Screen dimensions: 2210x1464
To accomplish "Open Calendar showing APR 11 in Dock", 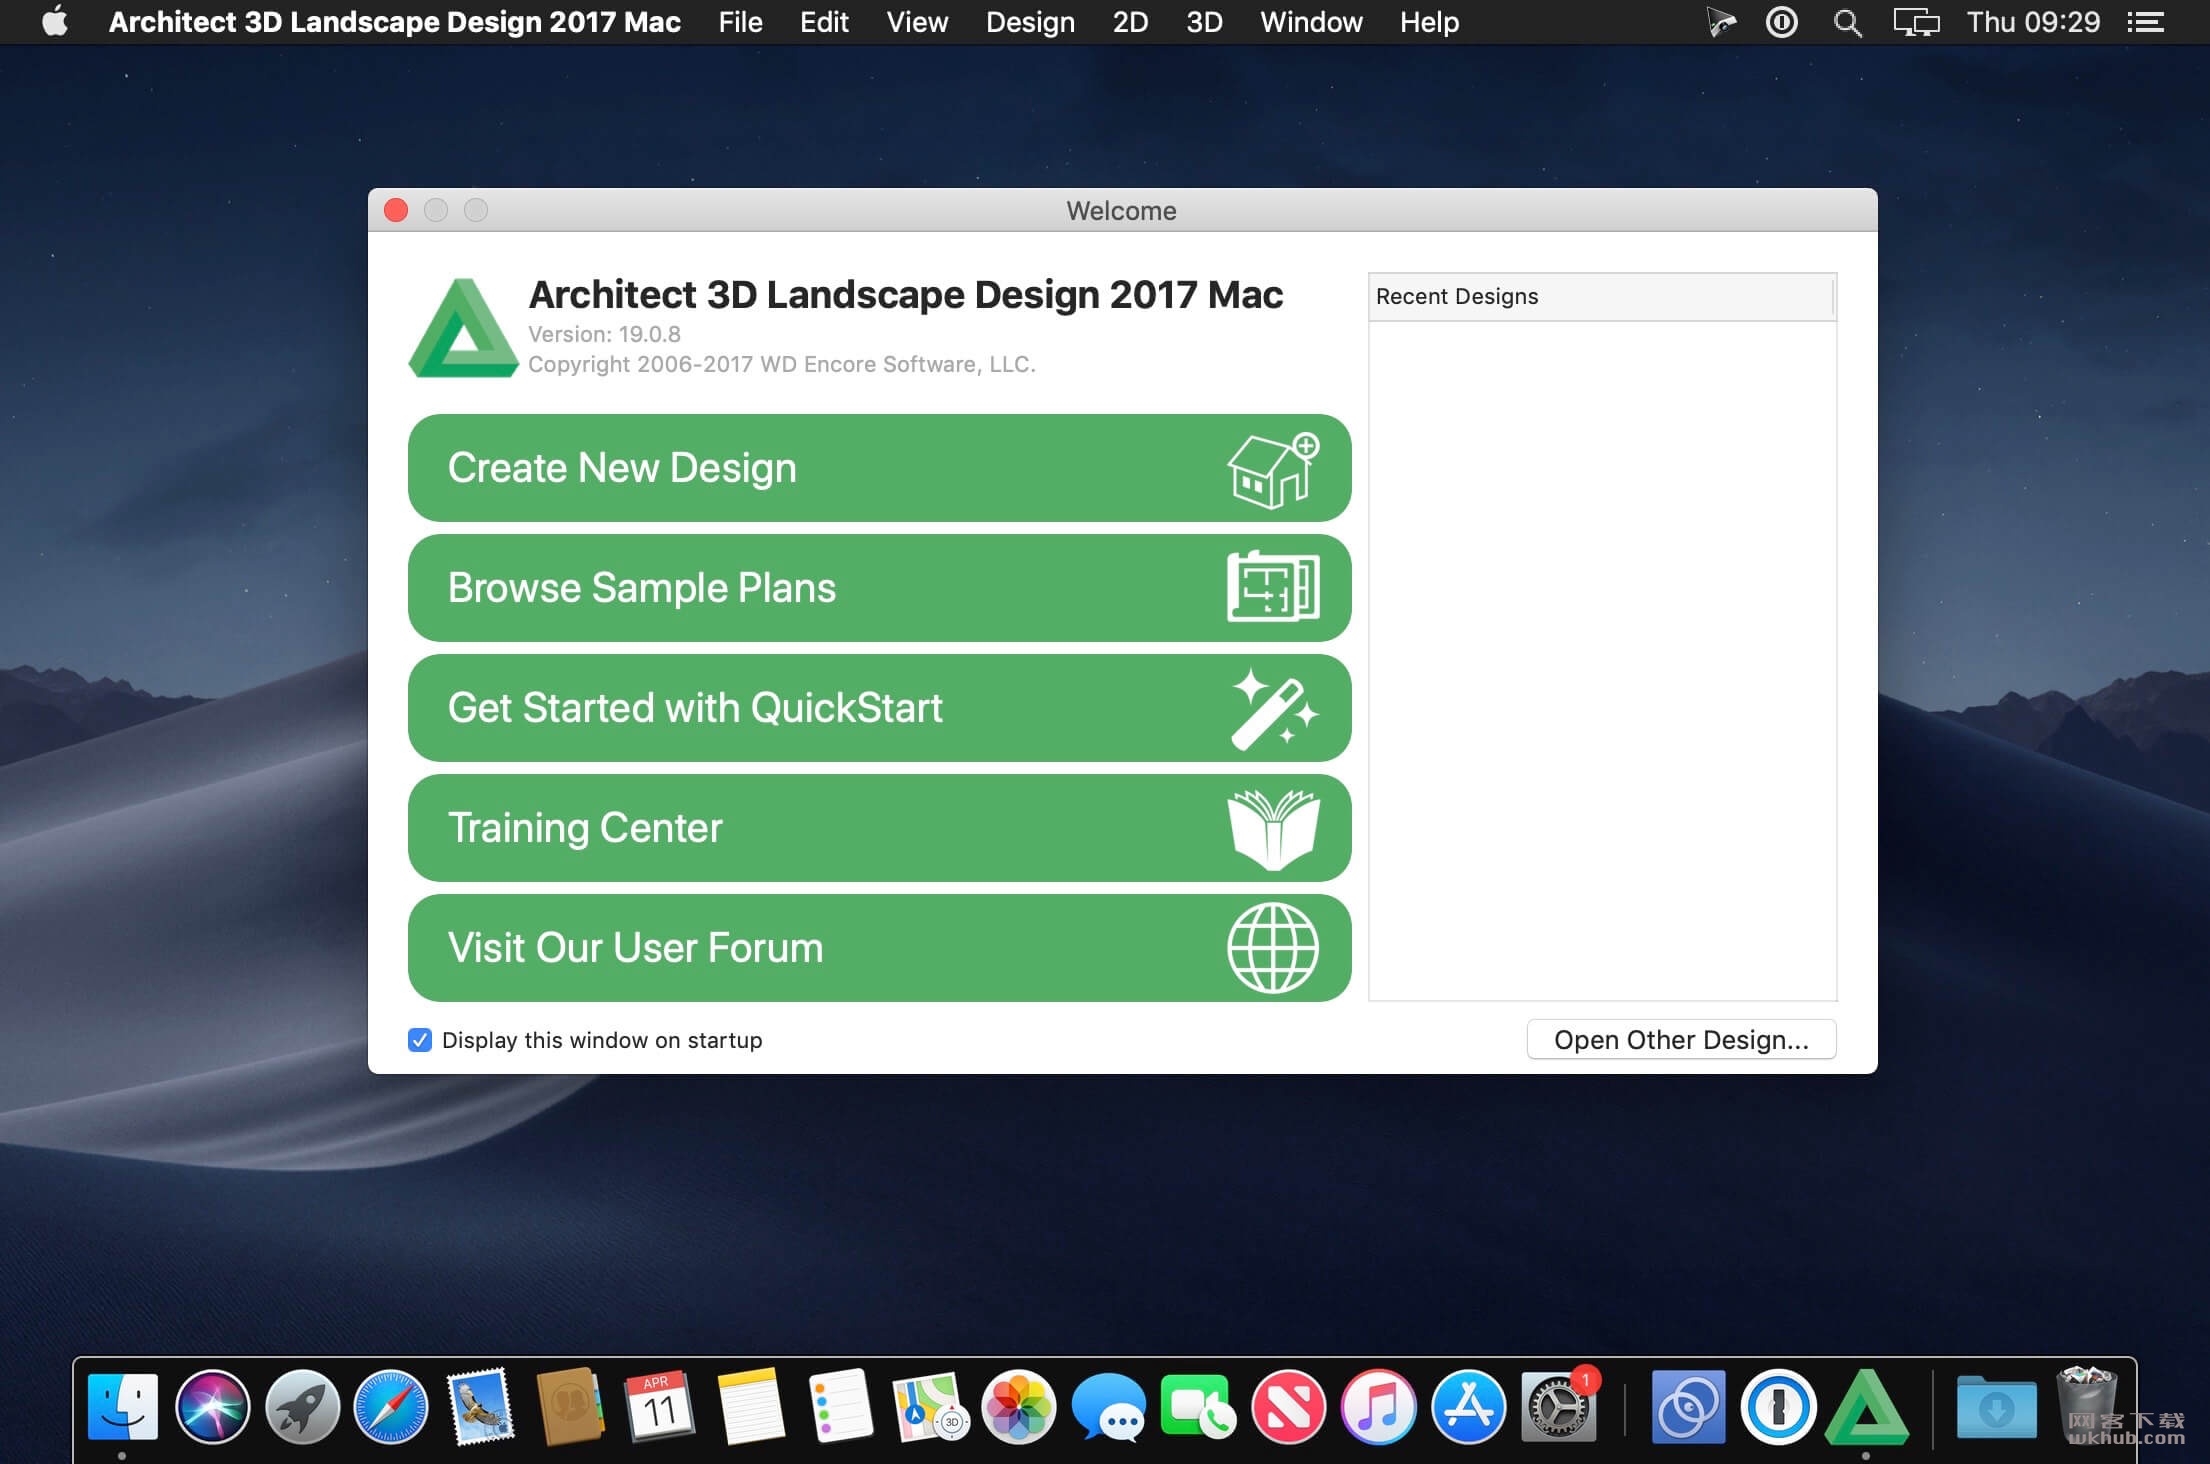I will click(659, 1407).
